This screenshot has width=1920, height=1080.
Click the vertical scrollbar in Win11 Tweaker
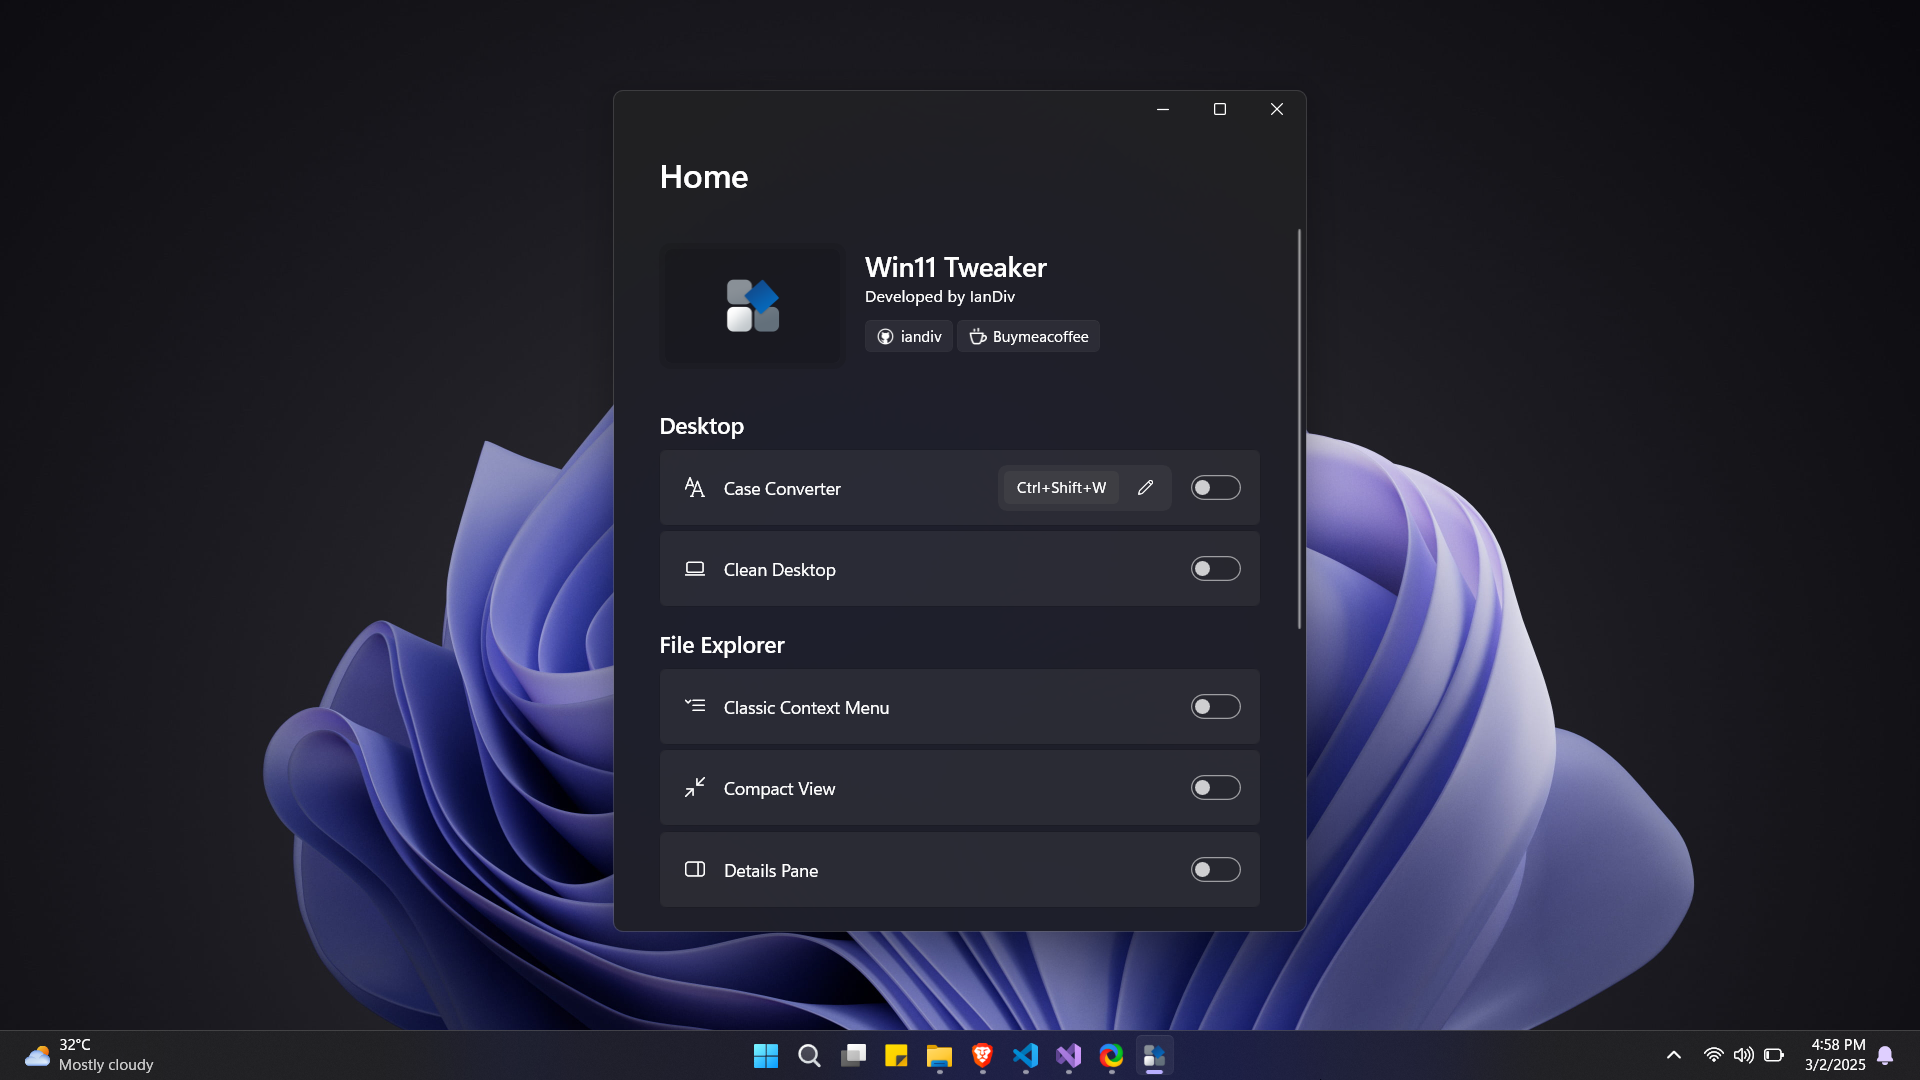[1299, 429]
